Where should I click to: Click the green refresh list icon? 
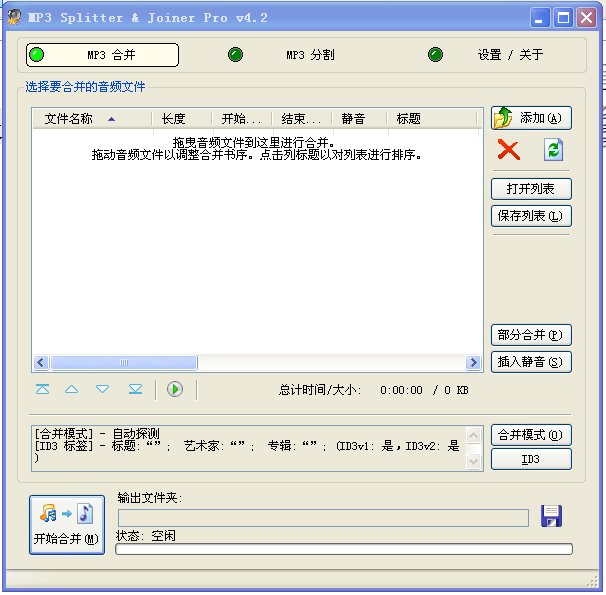pyautogui.click(x=553, y=150)
